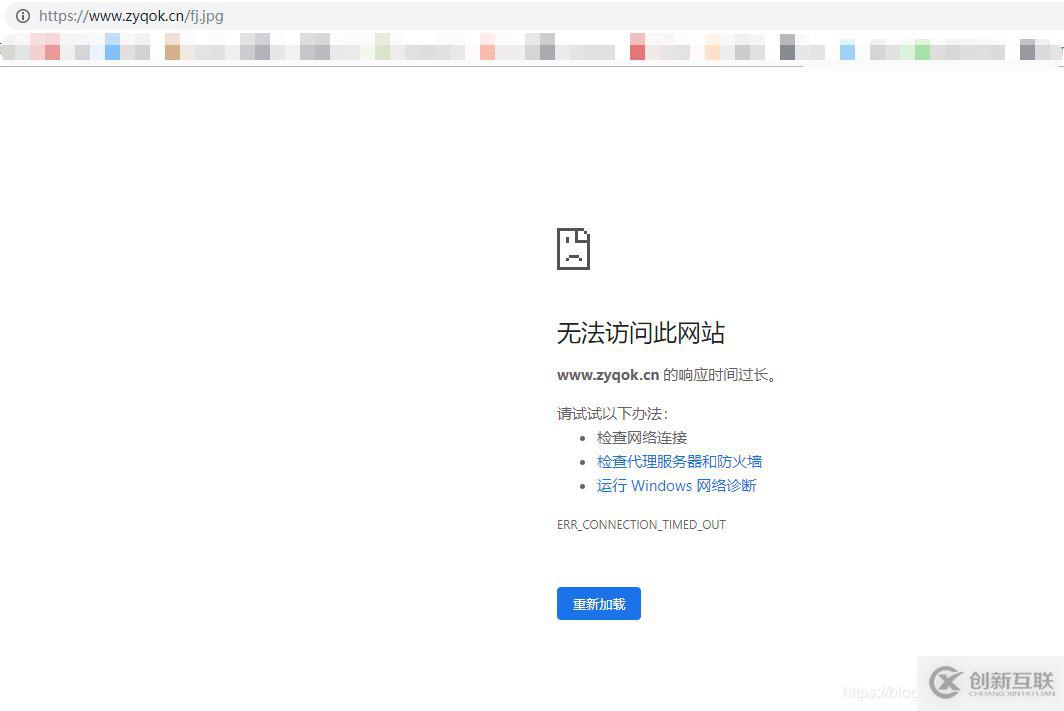This screenshot has width=1064, height=711.
Task: Click the 无法访问此网站 heading
Action: pos(640,333)
